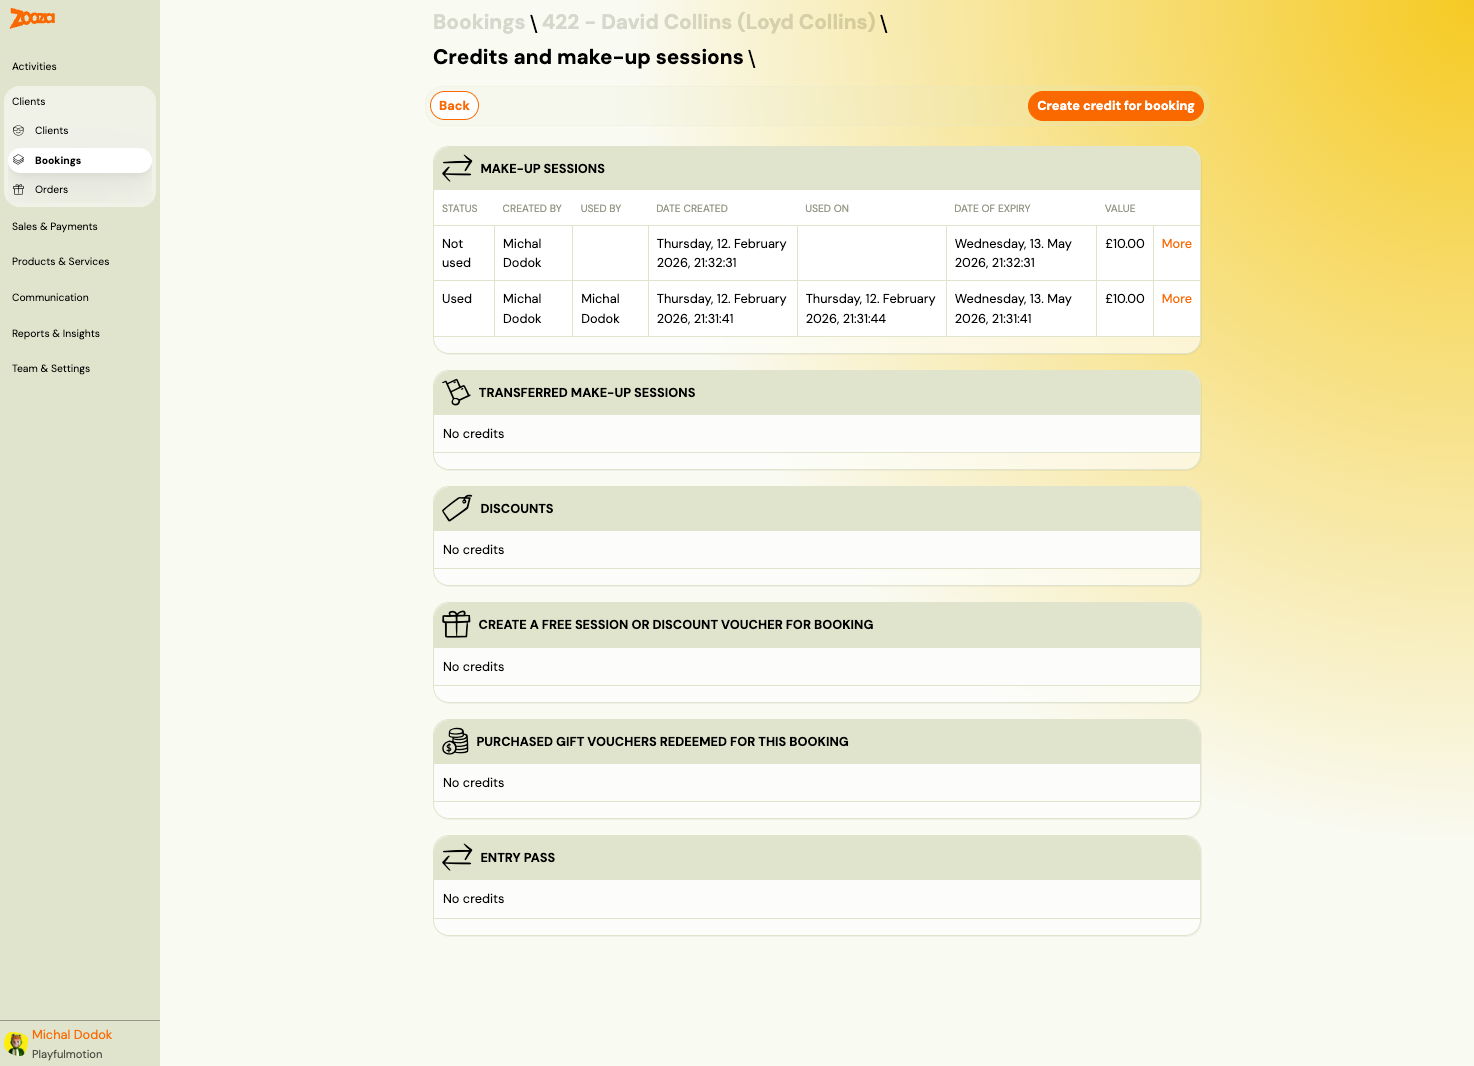Expand the Sales & Payments menu

(55, 226)
